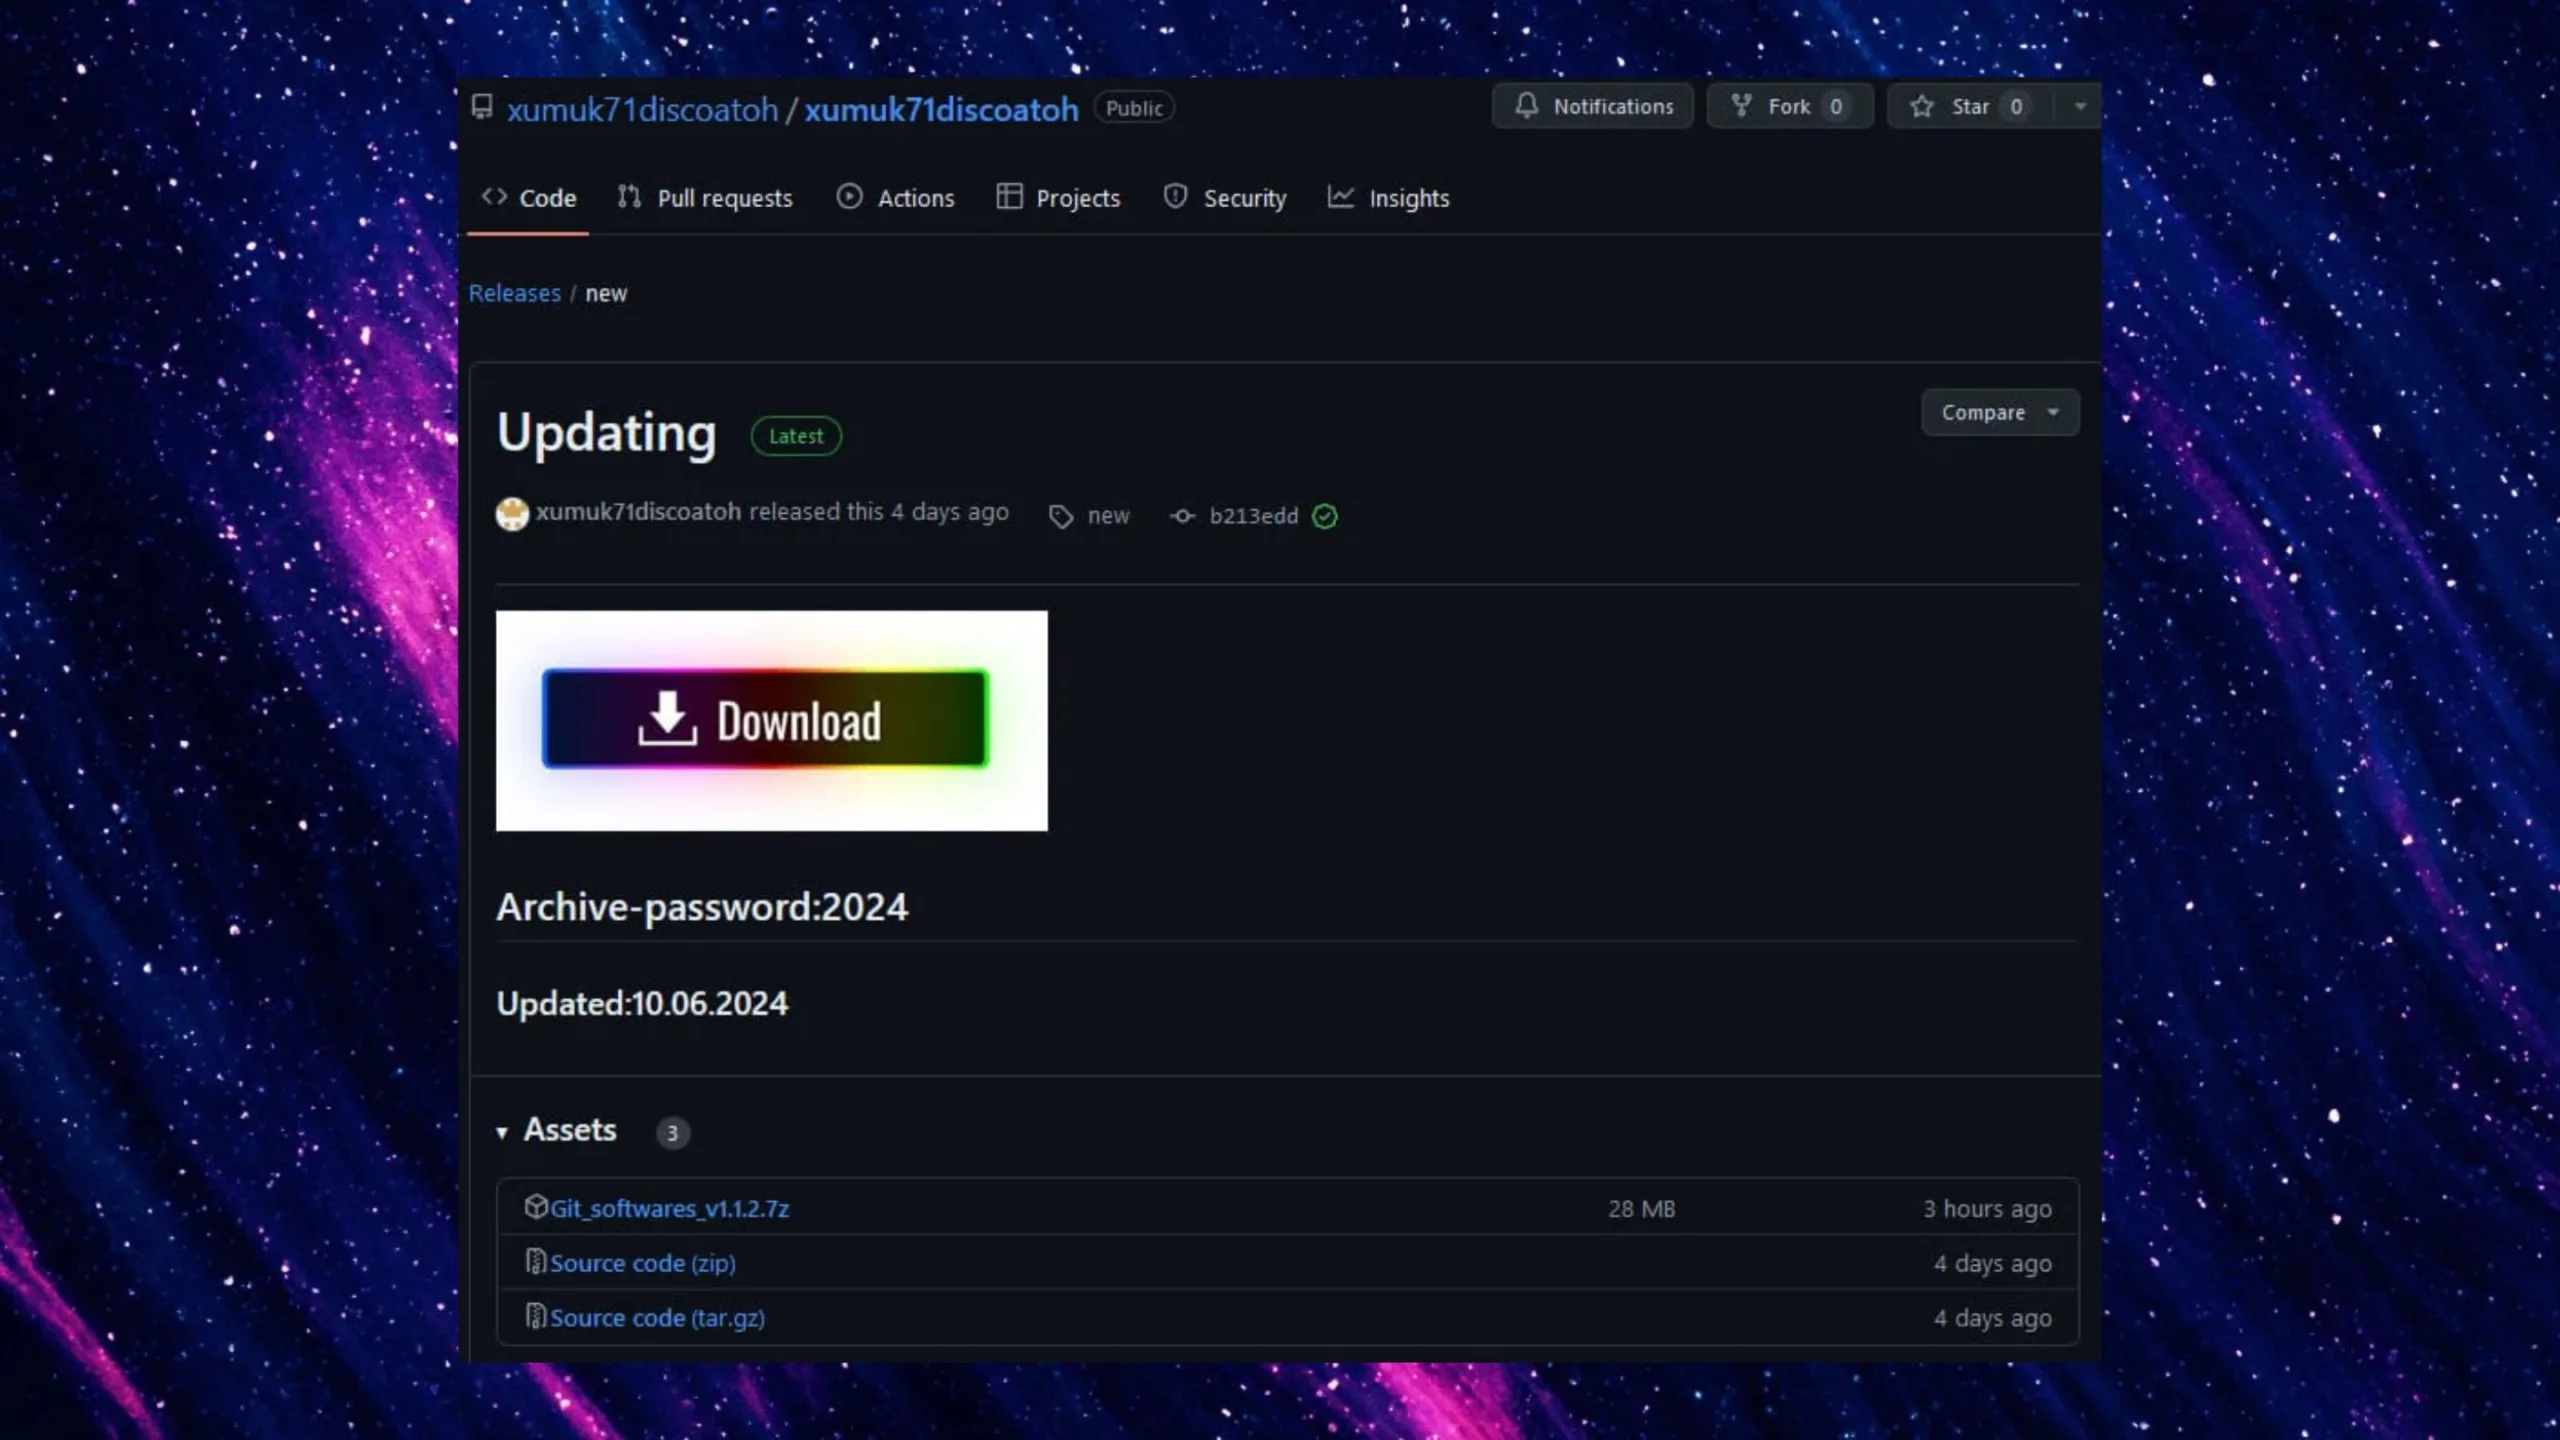
Task: Click the Star count 0 badge
Action: tap(2016, 106)
